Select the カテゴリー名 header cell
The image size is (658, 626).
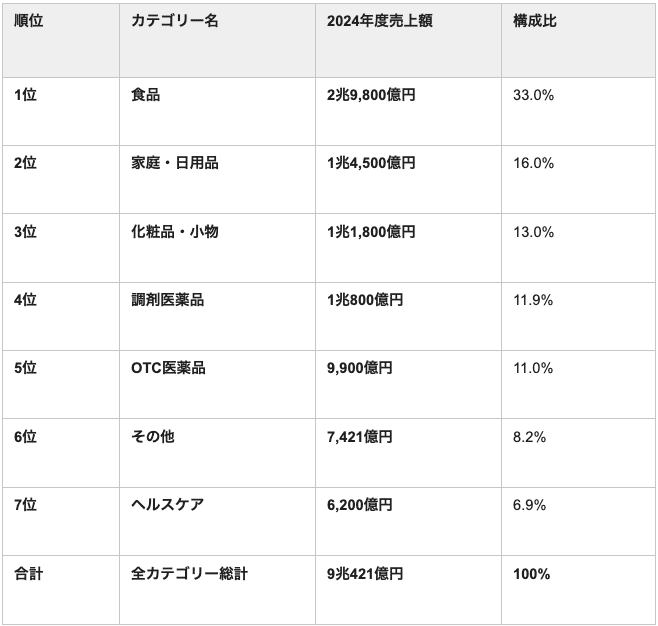pyautogui.click(x=217, y=40)
